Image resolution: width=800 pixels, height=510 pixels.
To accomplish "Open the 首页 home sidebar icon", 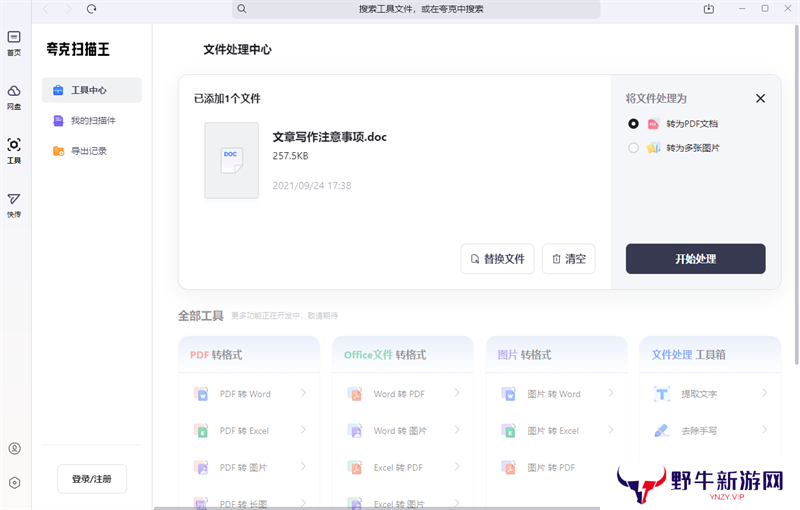I will pos(14,43).
